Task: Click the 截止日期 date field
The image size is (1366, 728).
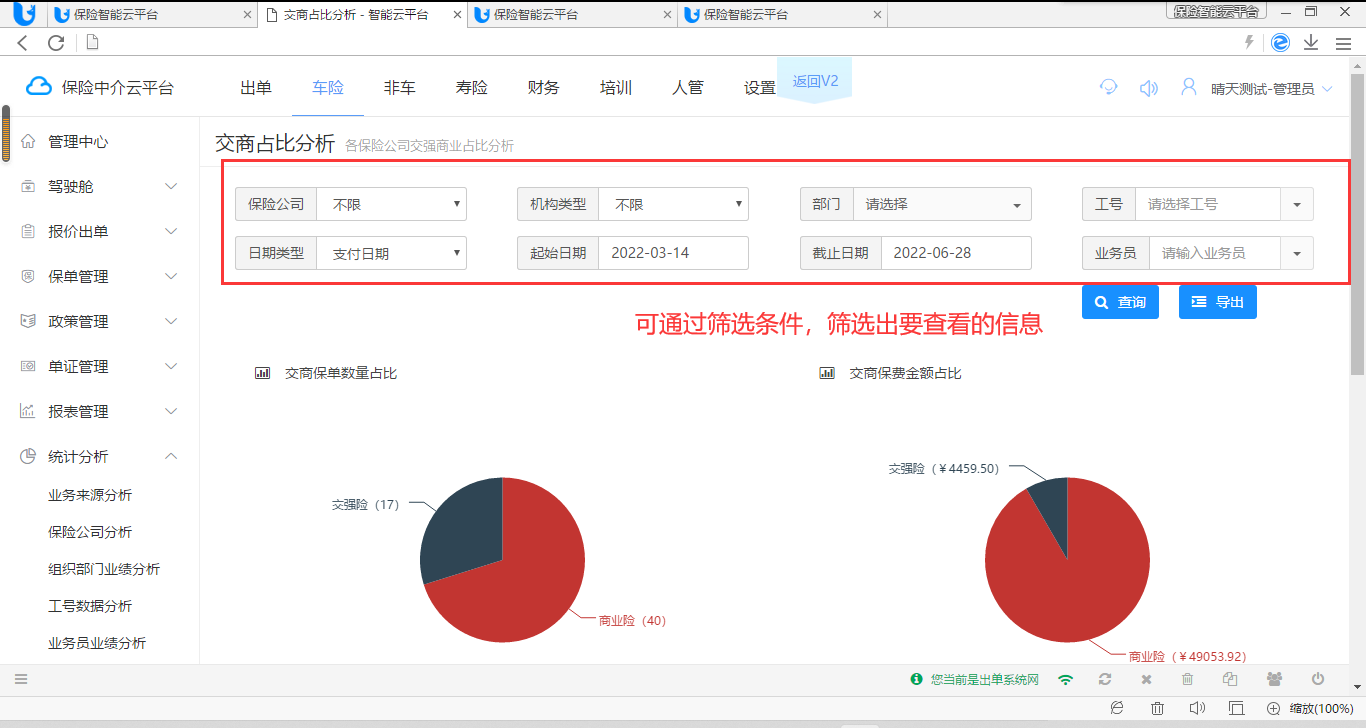Action: pyautogui.click(x=955, y=253)
